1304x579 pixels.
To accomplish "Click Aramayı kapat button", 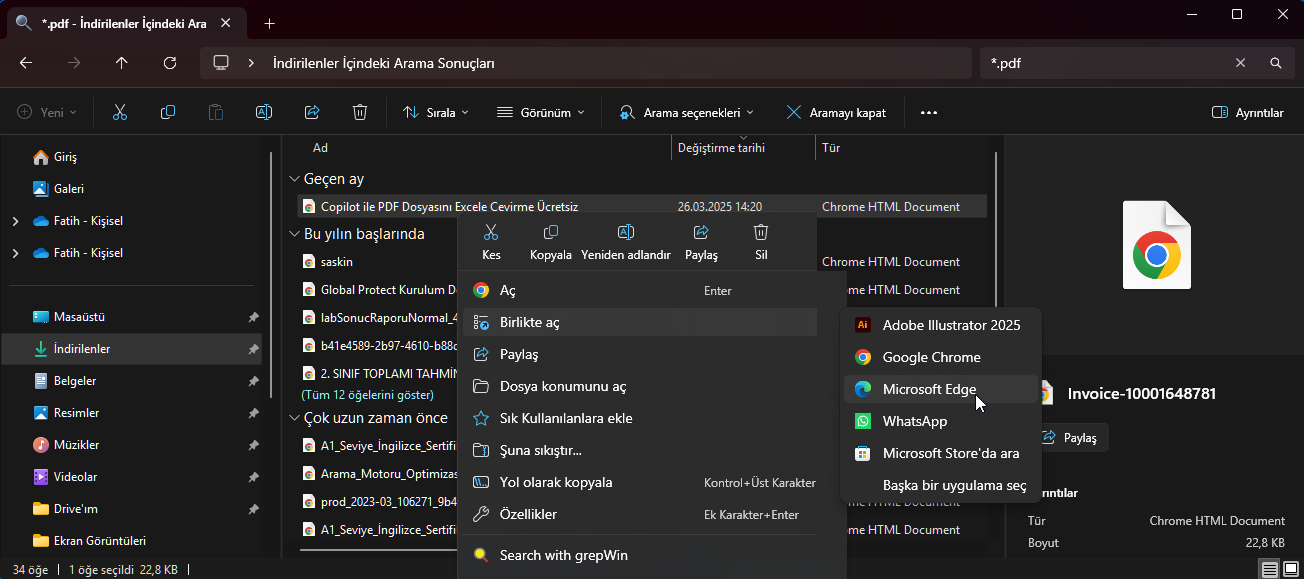I will [x=836, y=113].
